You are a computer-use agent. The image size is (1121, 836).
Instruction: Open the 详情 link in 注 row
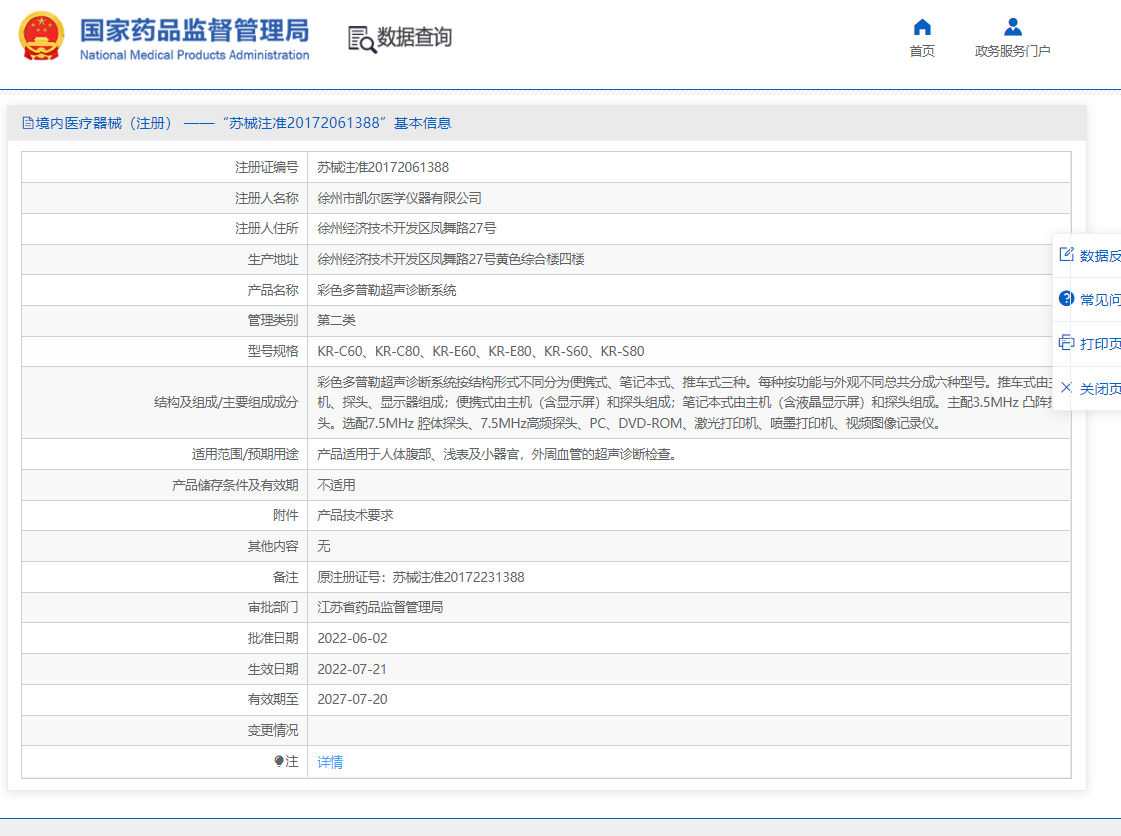click(x=330, y=762)
